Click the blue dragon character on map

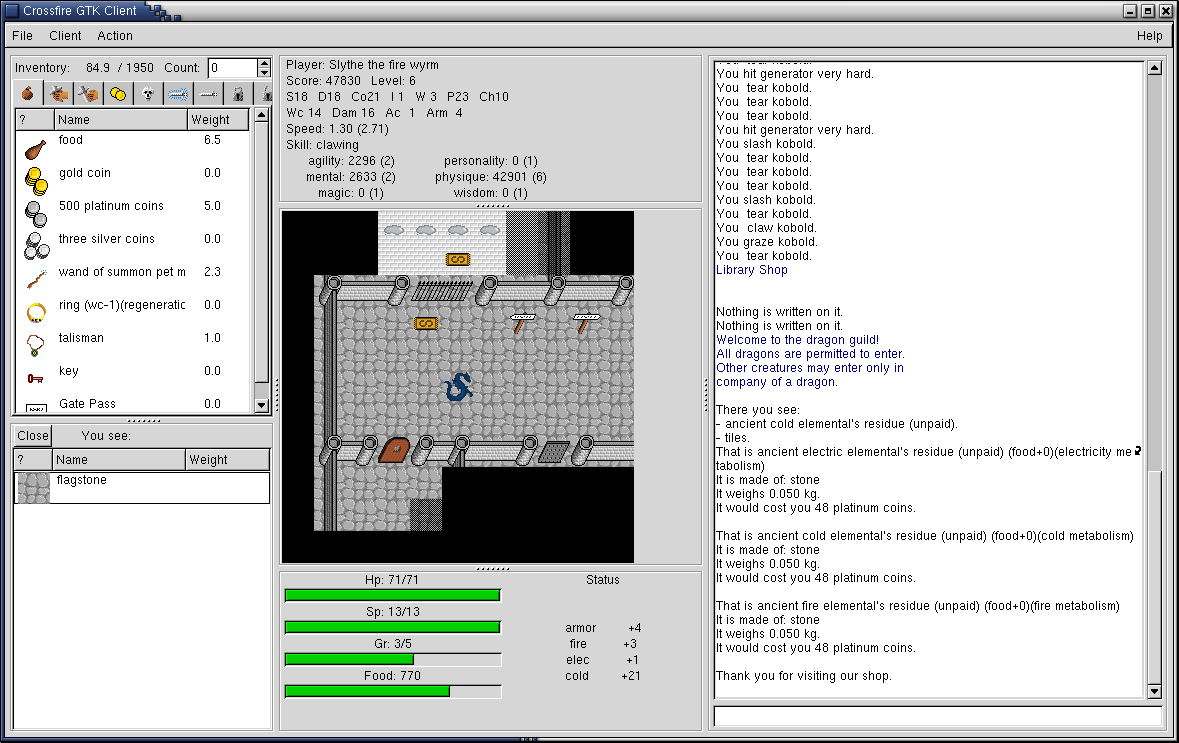pyautogui.click(x=457, y=387)
